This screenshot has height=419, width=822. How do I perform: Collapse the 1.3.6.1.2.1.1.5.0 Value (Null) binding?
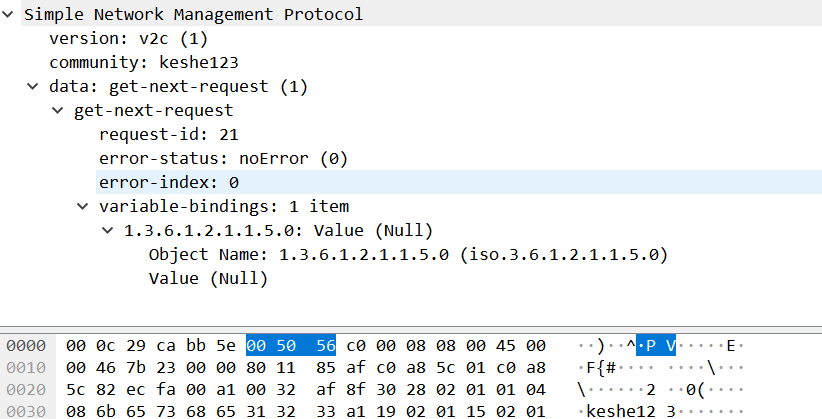109,231
